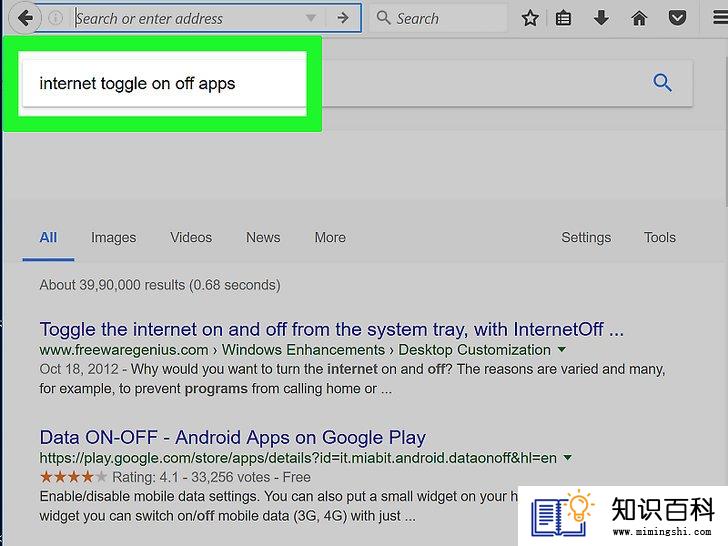Show bookmarks list icon
728x546 pixels.
563,18
